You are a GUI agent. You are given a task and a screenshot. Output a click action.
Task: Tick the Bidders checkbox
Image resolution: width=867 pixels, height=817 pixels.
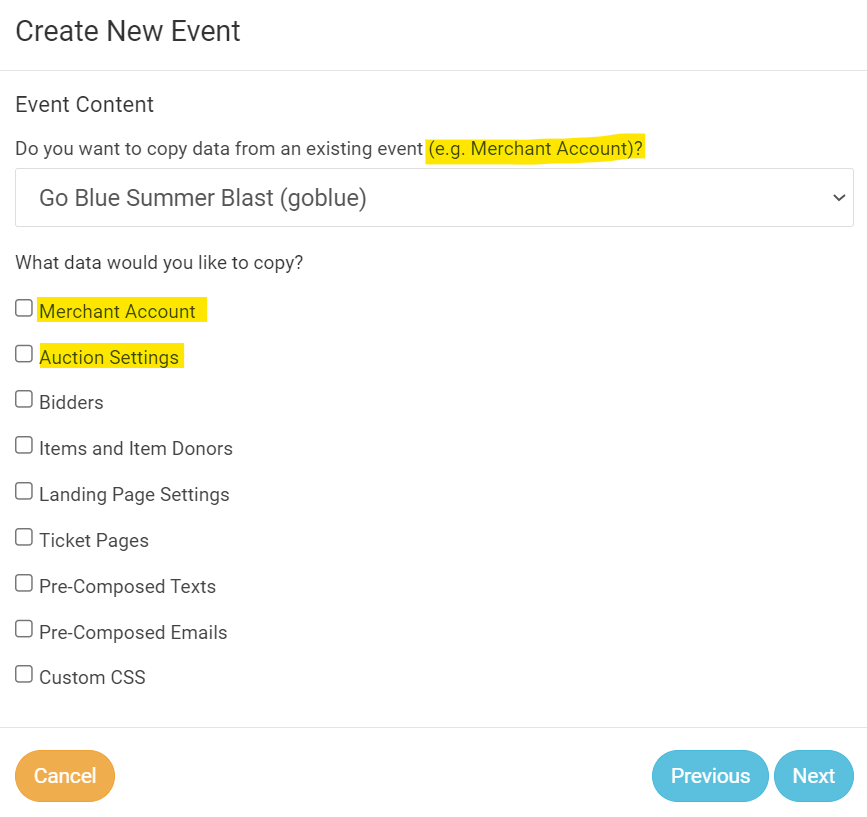(24, 400)
